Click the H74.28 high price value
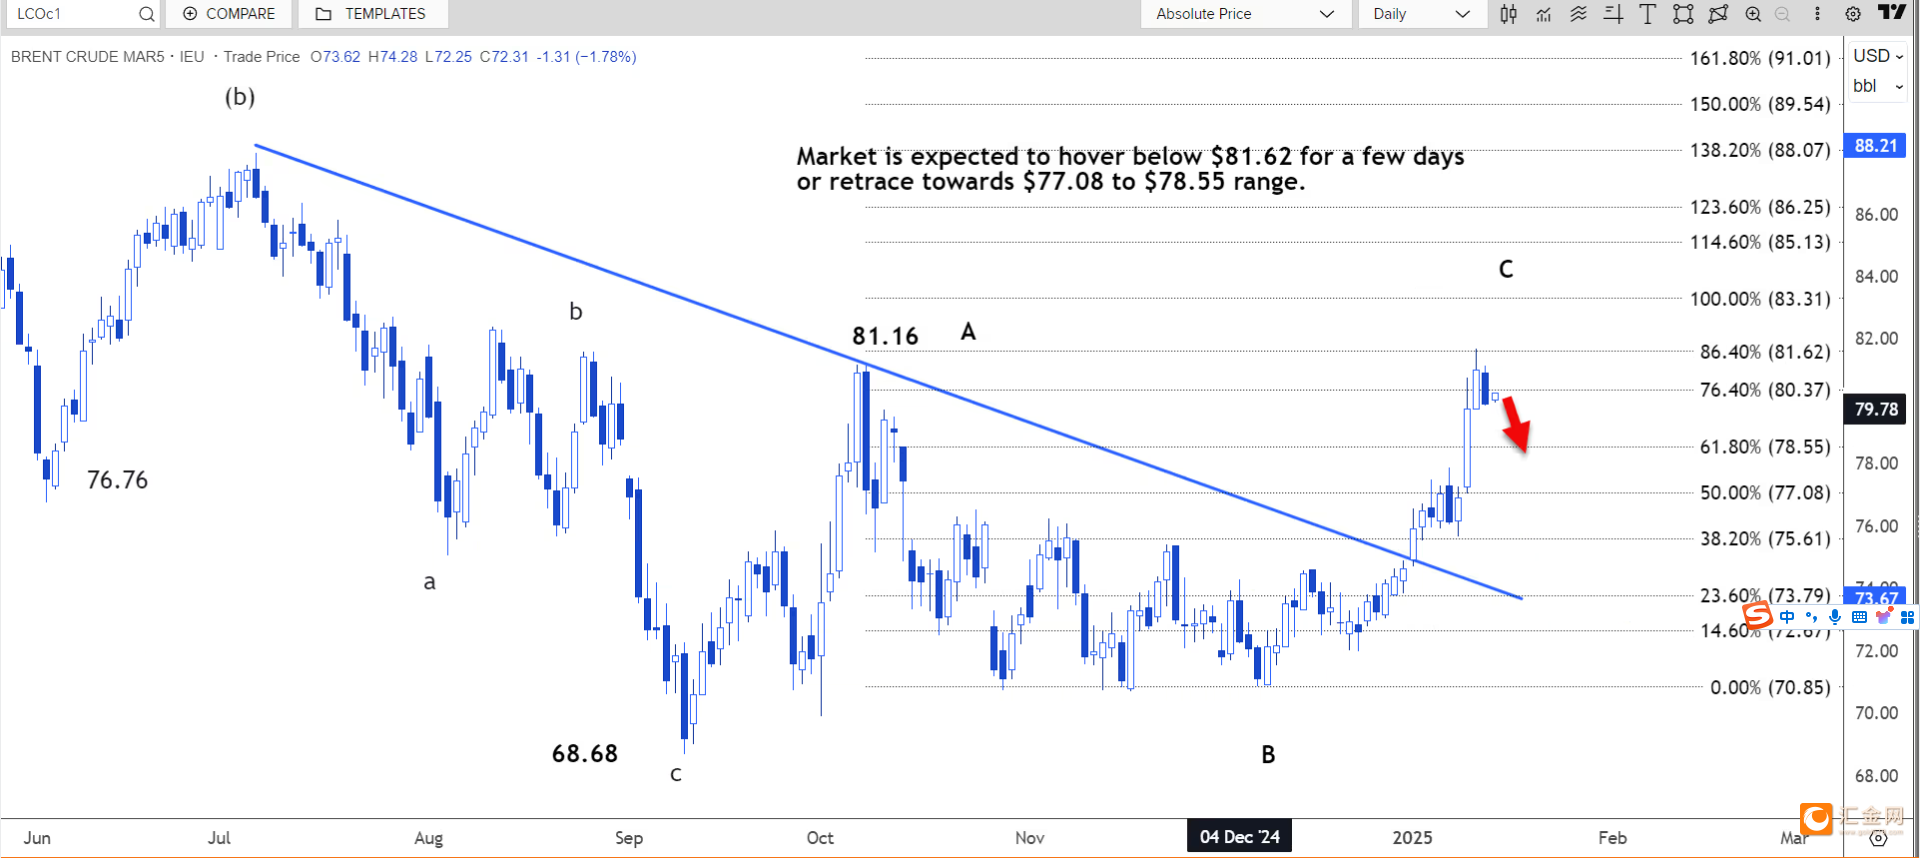Viewport: 1920px width, 858px height. point(393,57)
